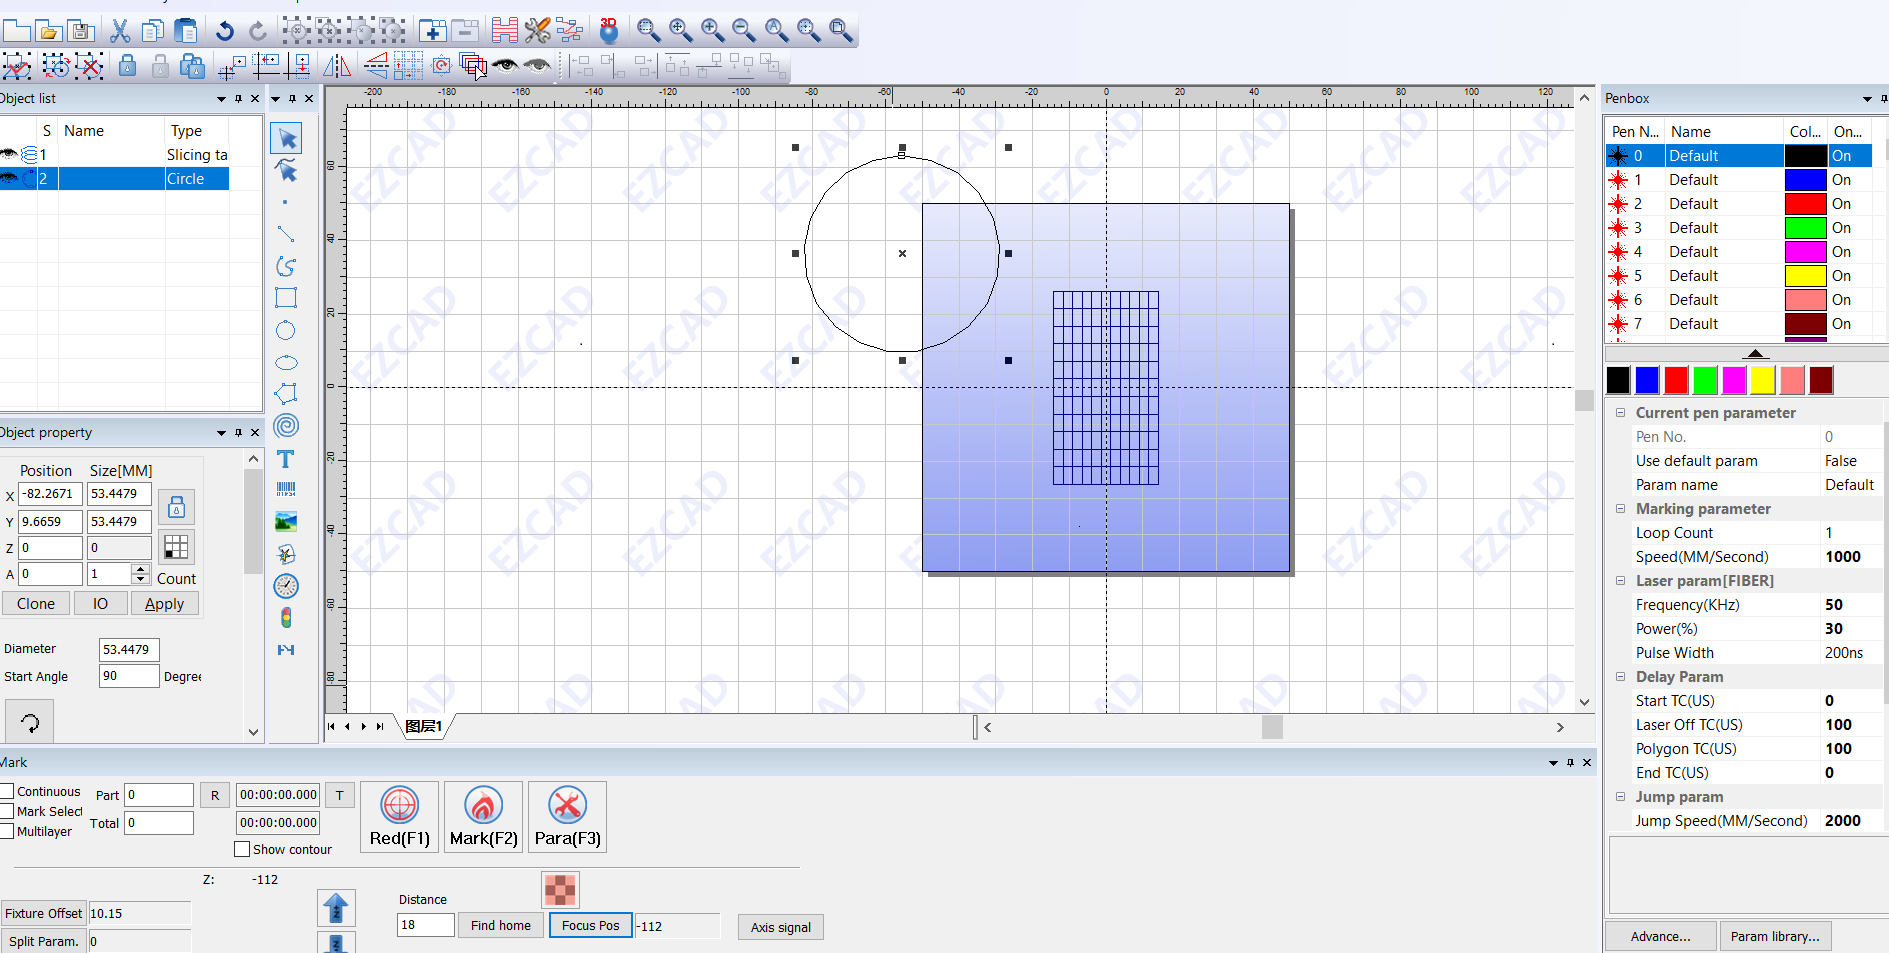Select the Text tool
The height and width of the screenshot is (953, 1889).
click(x=286, y=458)
